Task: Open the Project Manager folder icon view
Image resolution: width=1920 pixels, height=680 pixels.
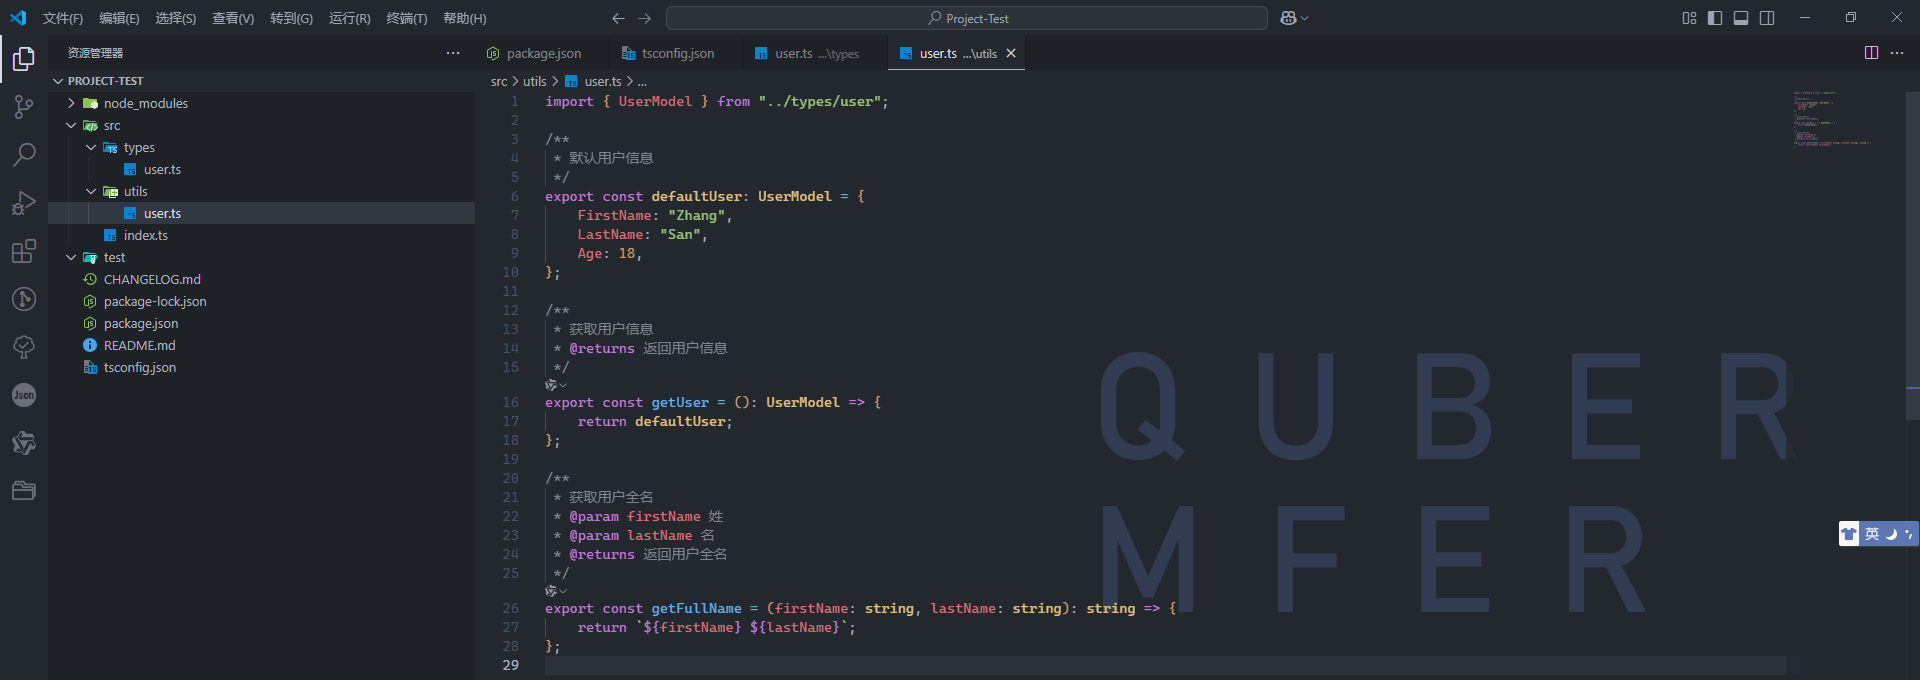Action: point(24,491)
